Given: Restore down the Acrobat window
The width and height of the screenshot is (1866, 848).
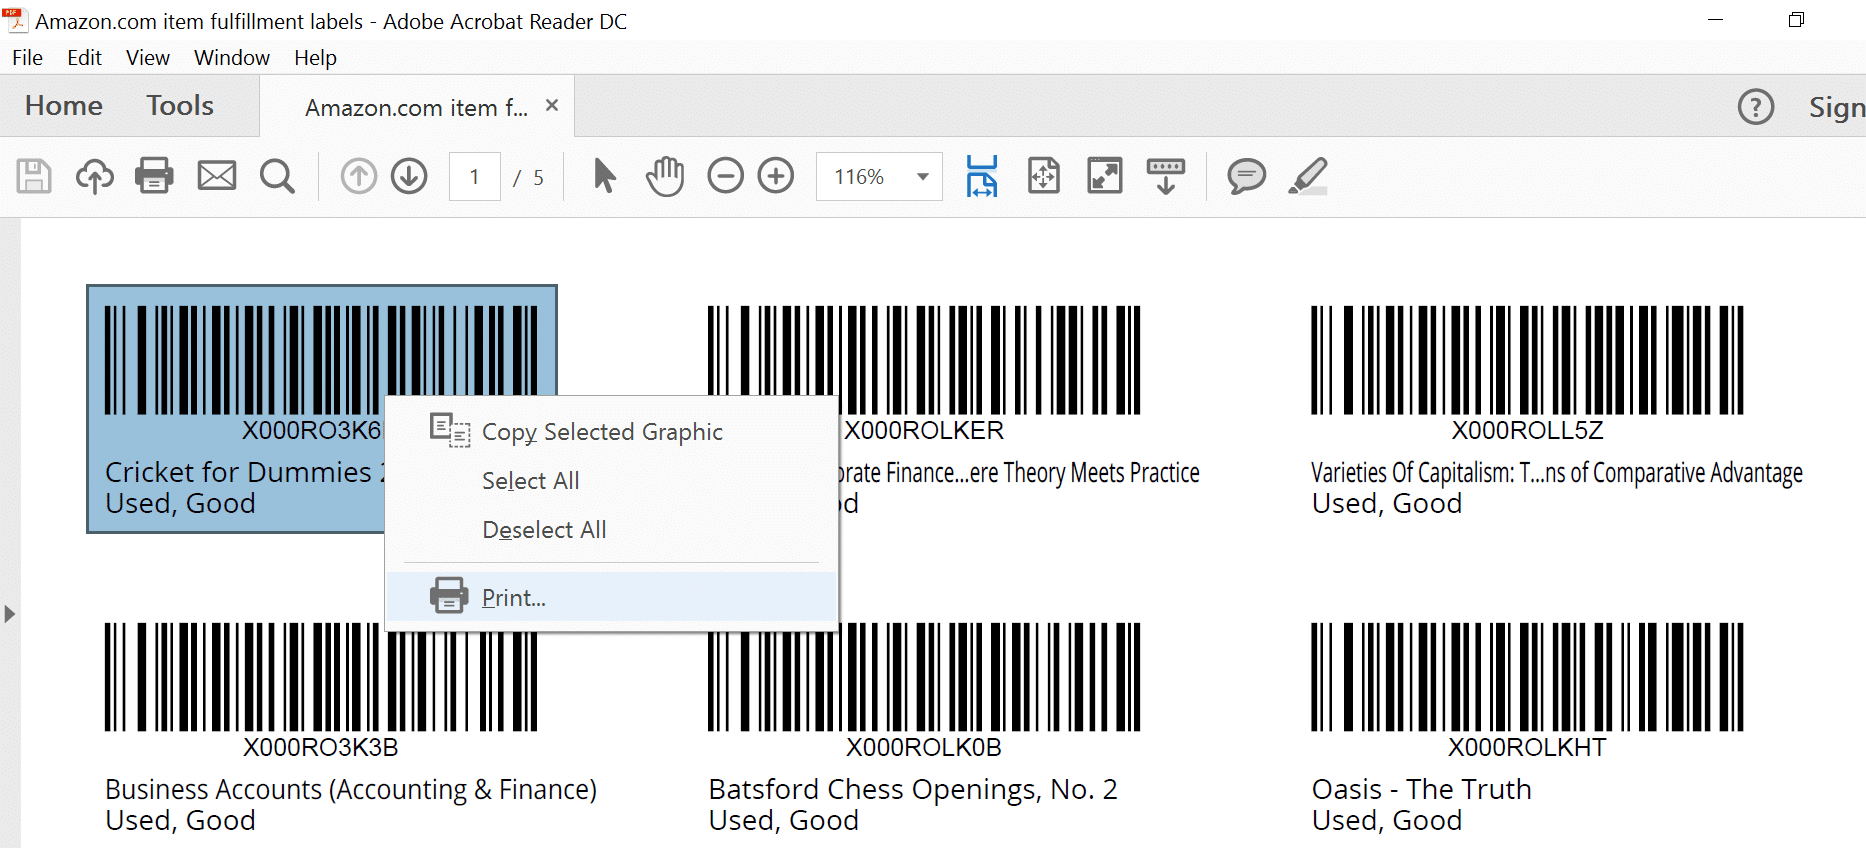Looking at the screenshot, I should pyautogui.click(x=1796, y=20).
